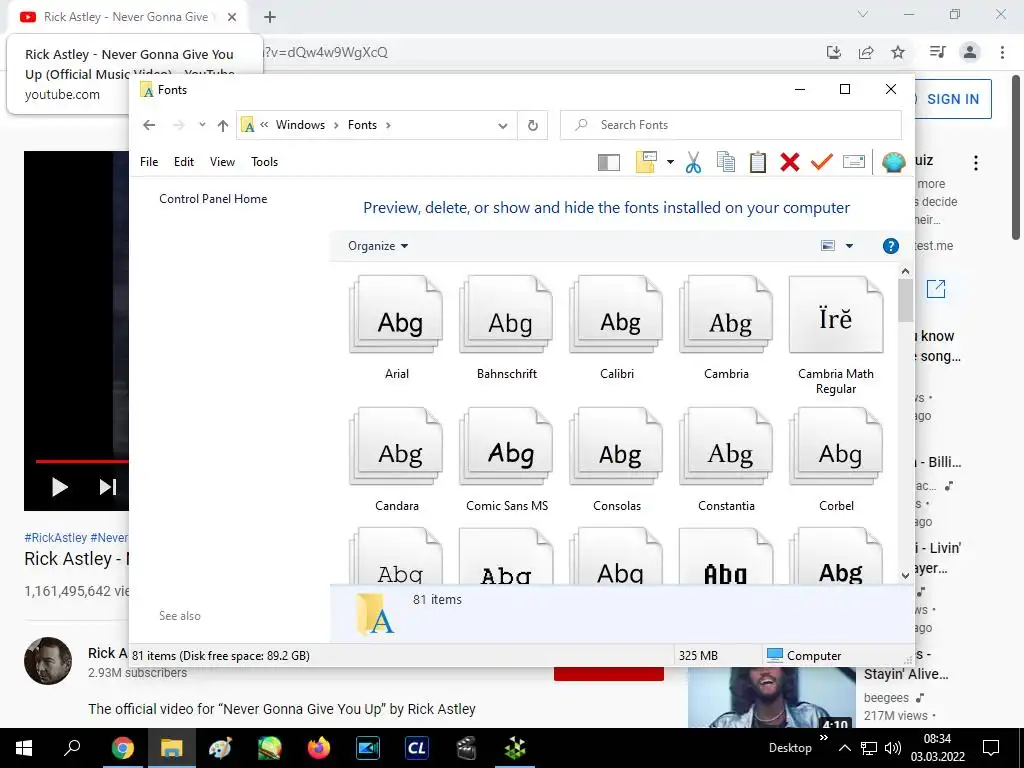This screenshot has width=1024, height=768.
Task: Click the Windows breadcrumb segment
Action: [x=300, y=125]
